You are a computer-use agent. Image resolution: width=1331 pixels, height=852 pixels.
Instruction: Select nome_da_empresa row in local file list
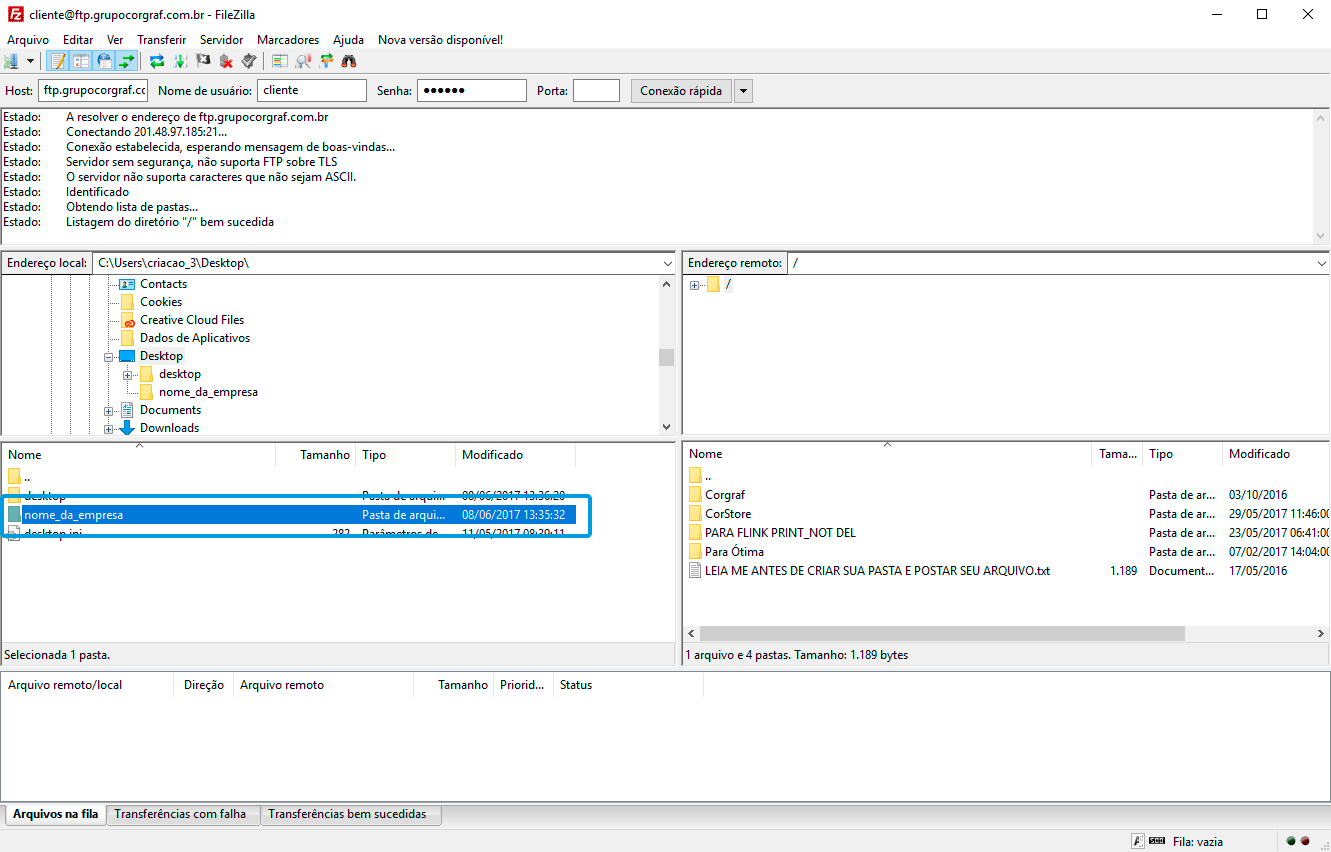point(290,515)
